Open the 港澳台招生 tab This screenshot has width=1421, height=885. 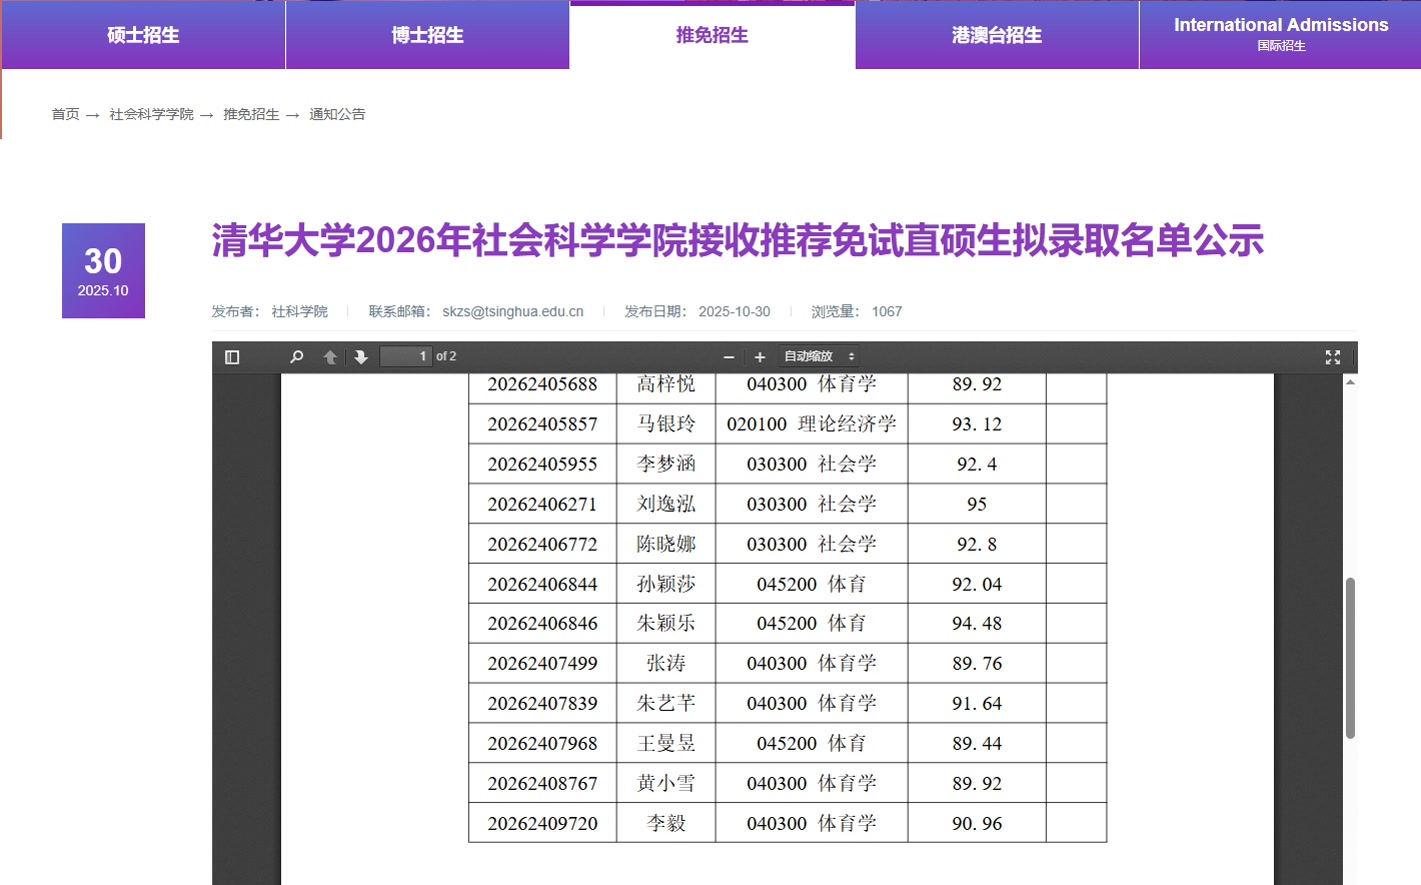pyautogui.click(x=997, y=36)
